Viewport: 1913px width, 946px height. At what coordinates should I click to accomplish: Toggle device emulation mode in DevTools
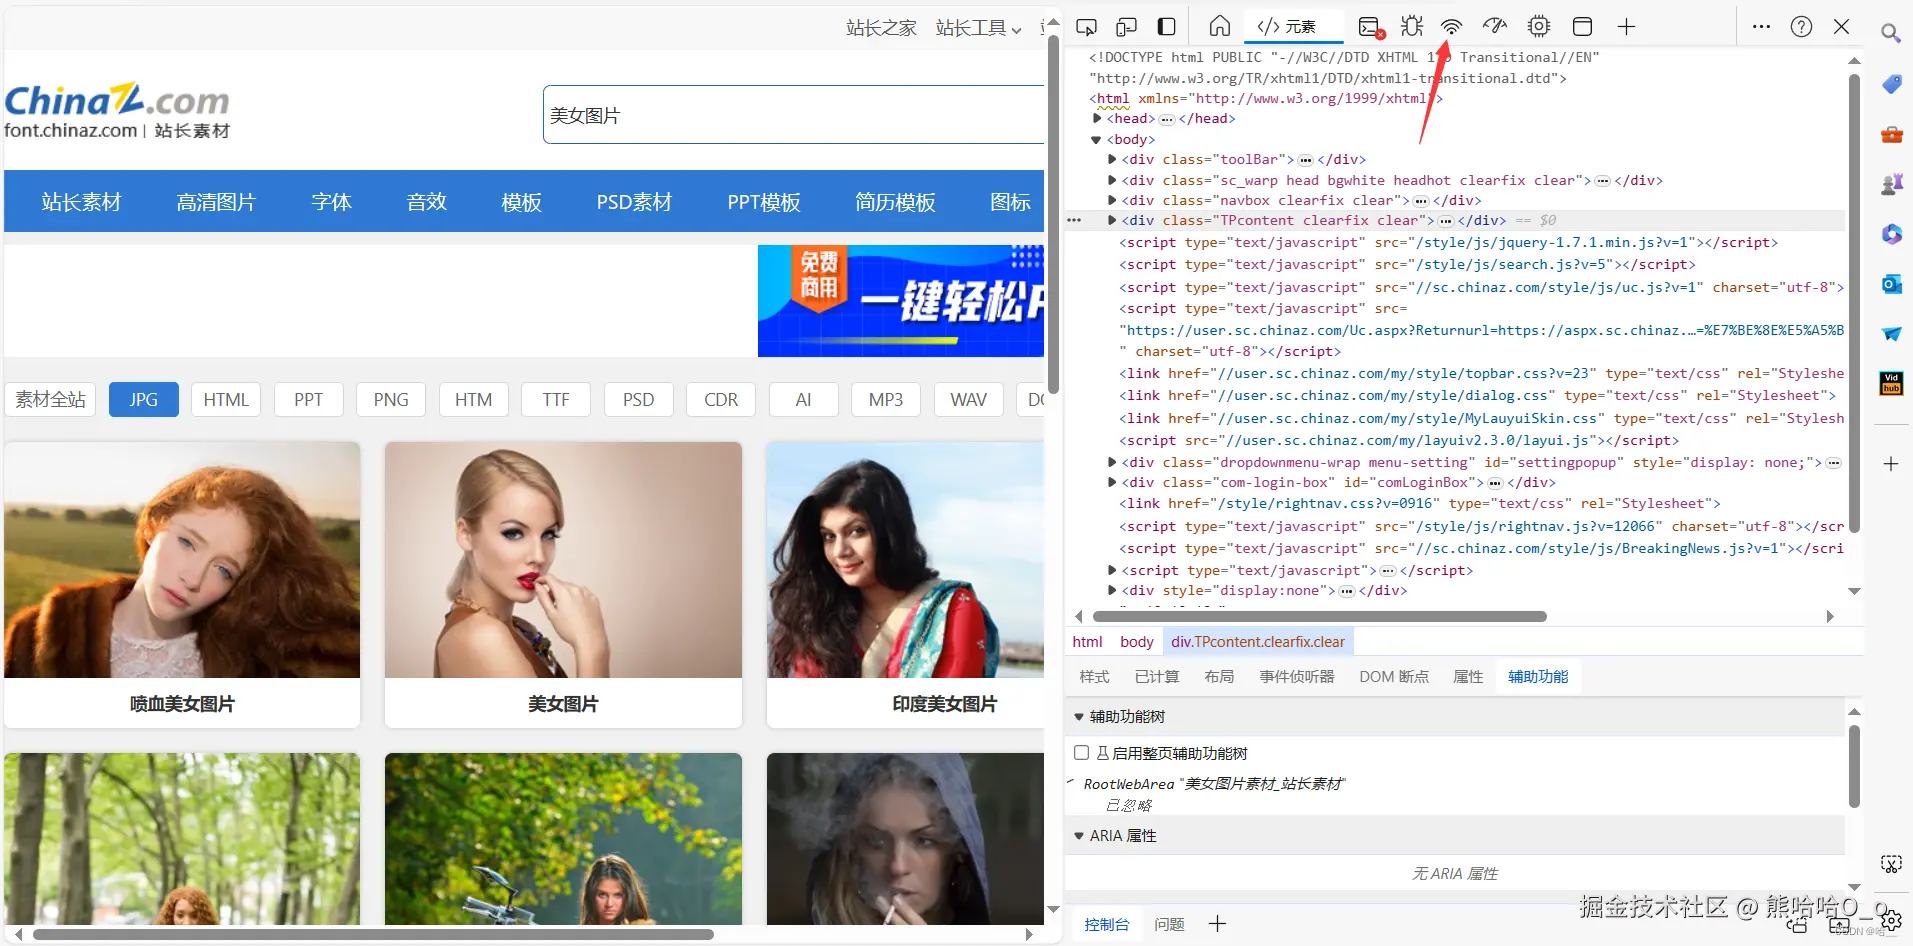(x=1126, y=27)
